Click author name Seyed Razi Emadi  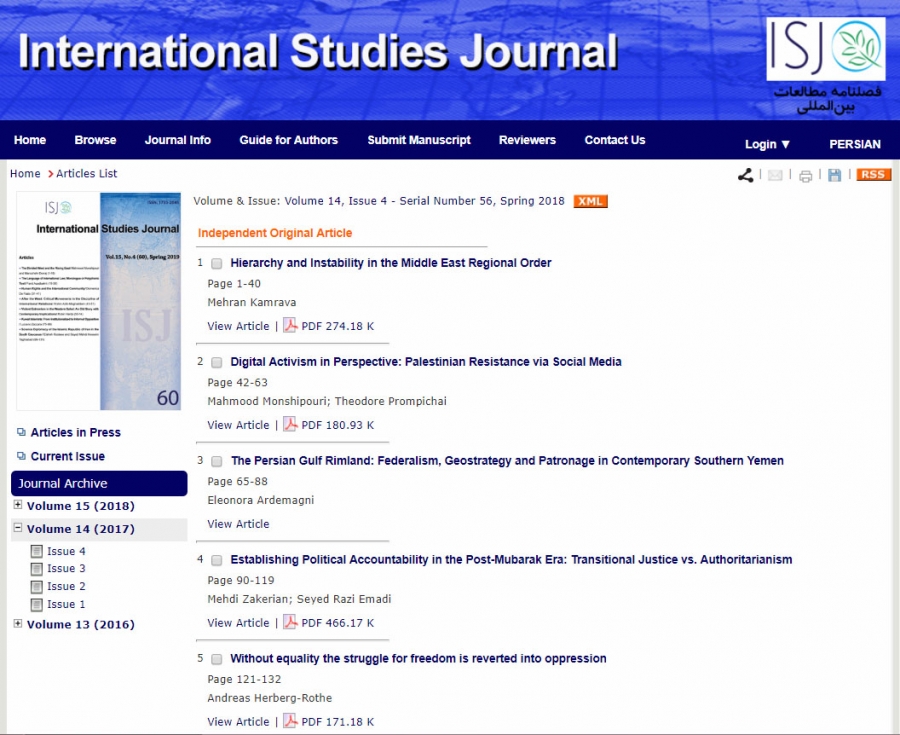(x=344, y=599)
